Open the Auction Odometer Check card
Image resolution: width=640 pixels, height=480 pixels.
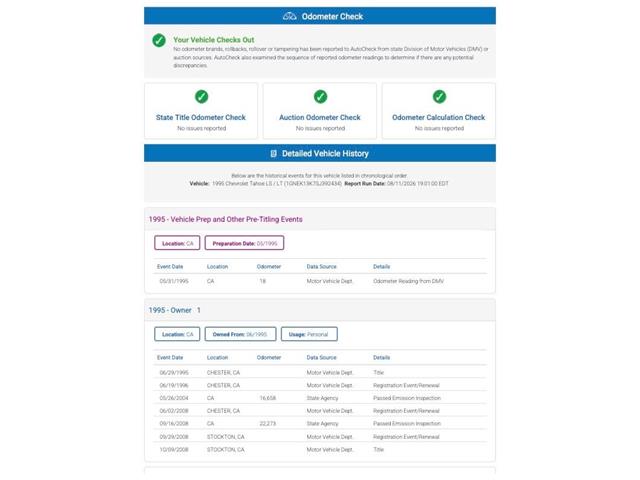320,111
